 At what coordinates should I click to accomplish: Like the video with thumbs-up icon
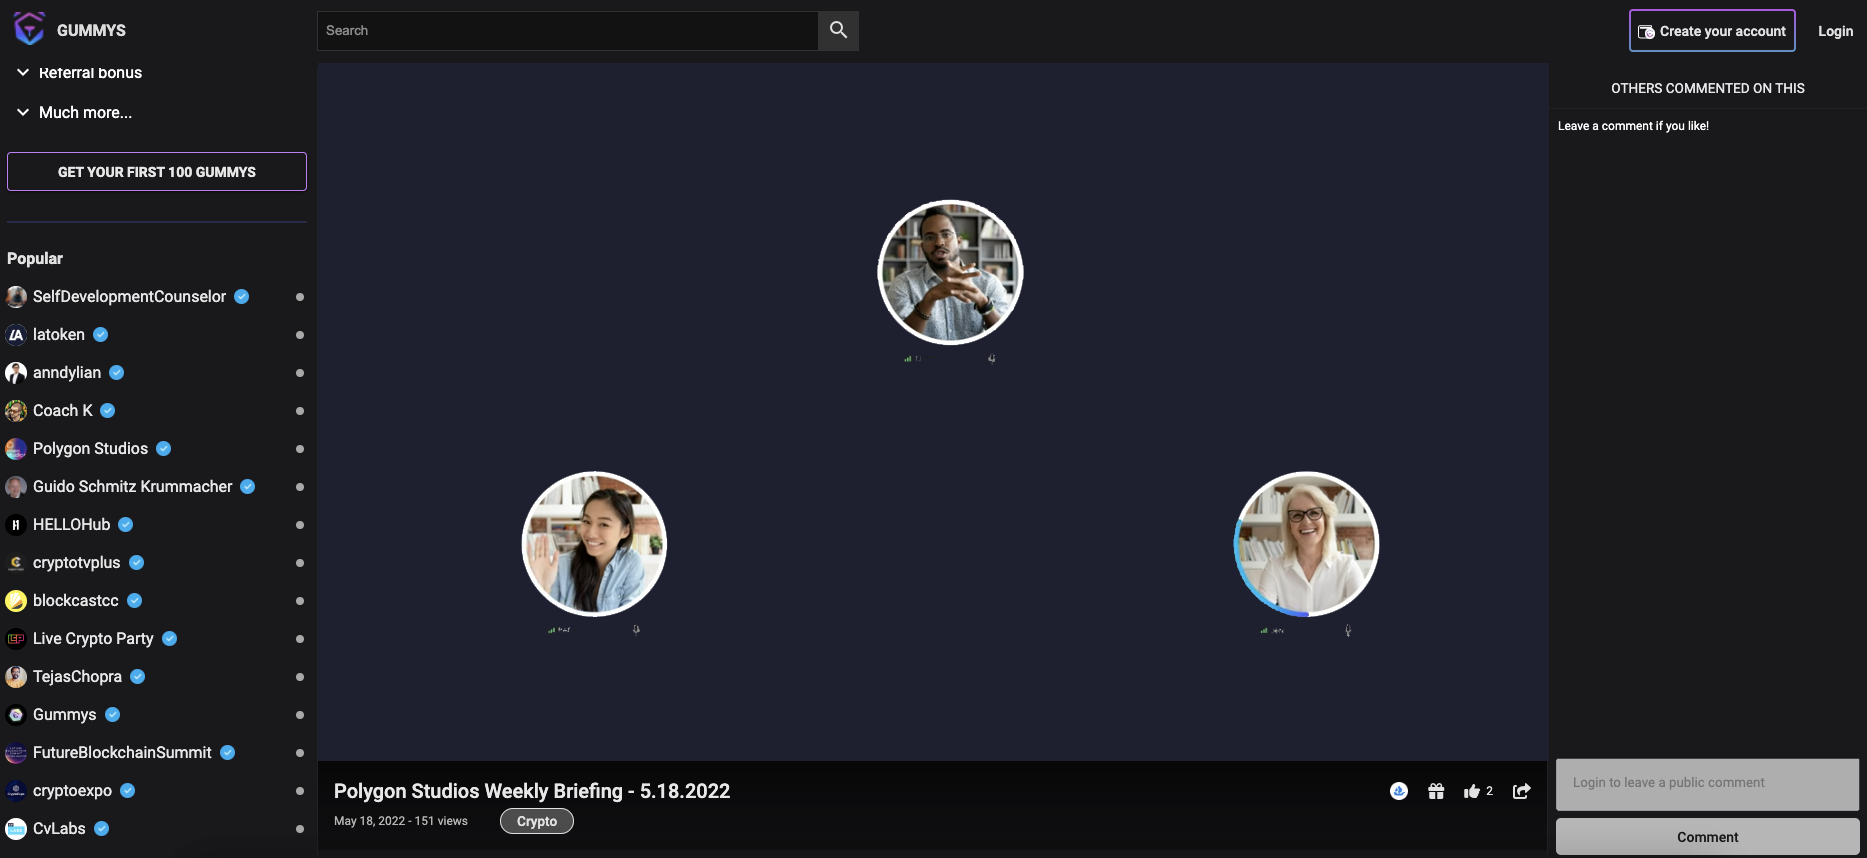click(1472, 791)
